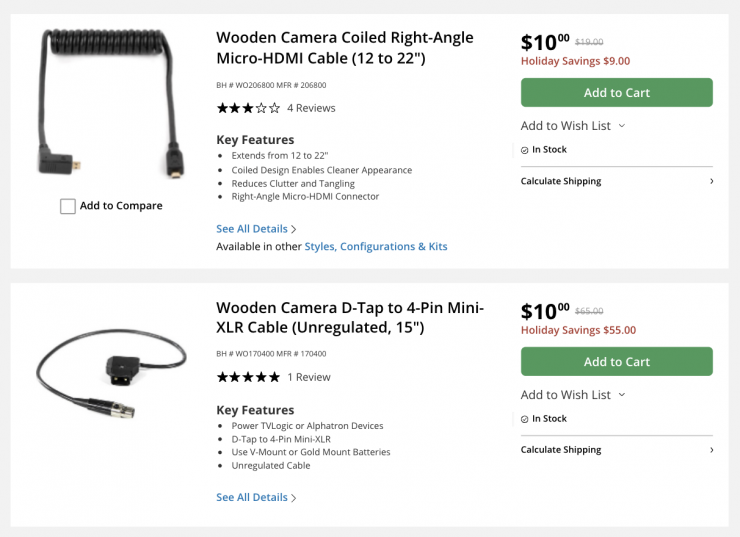Click the Coiled Right-Angle Micro-HDMI Cable title

coord(345,48)
